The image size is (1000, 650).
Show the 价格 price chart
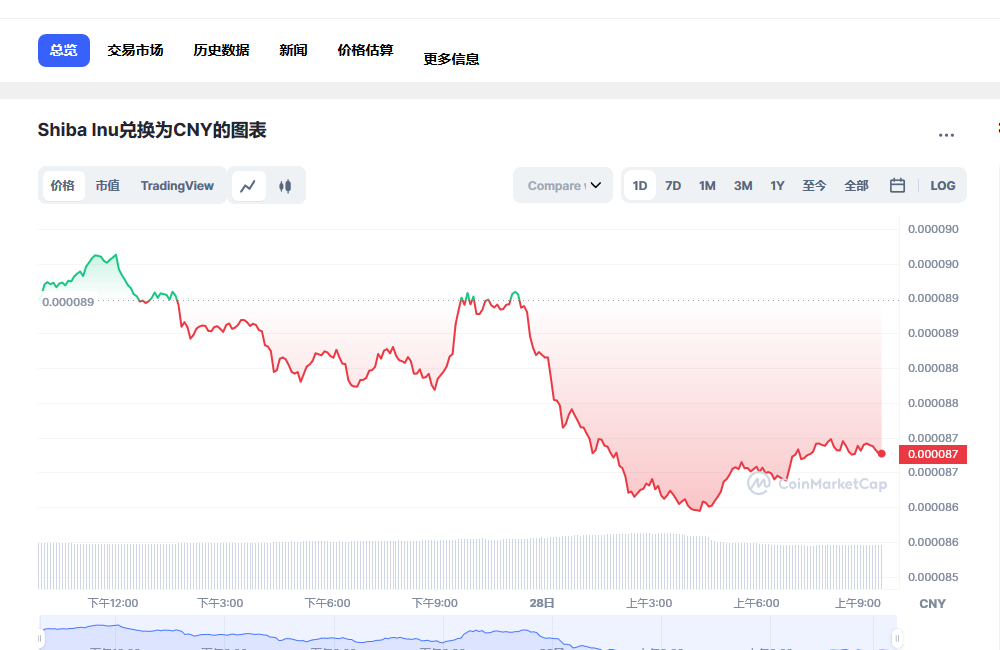click(62, 186)
